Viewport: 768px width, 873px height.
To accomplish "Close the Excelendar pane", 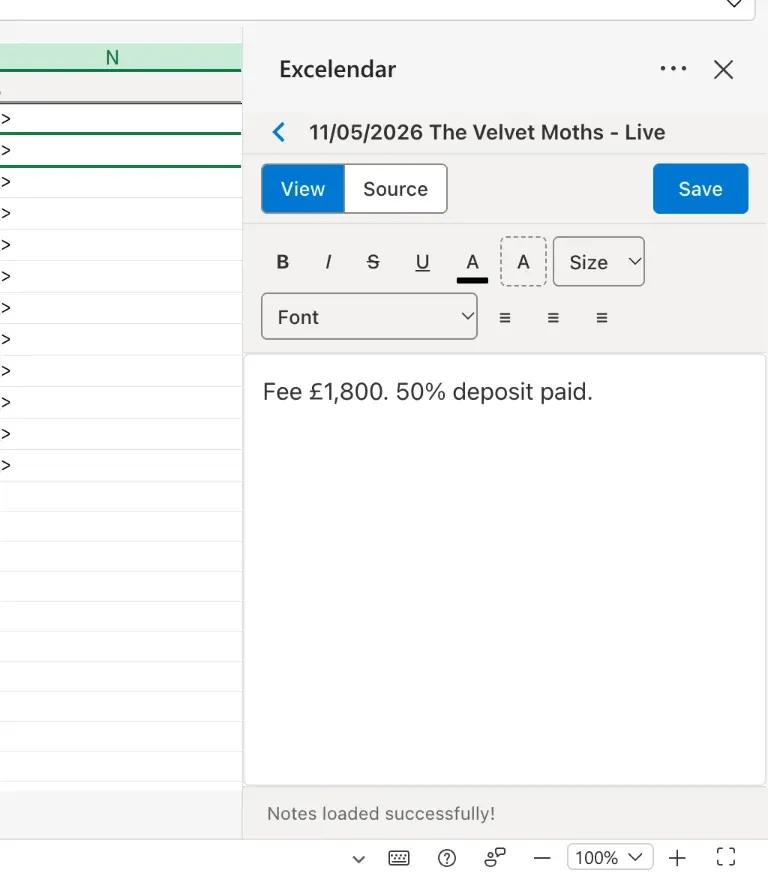I will [723, 70].
